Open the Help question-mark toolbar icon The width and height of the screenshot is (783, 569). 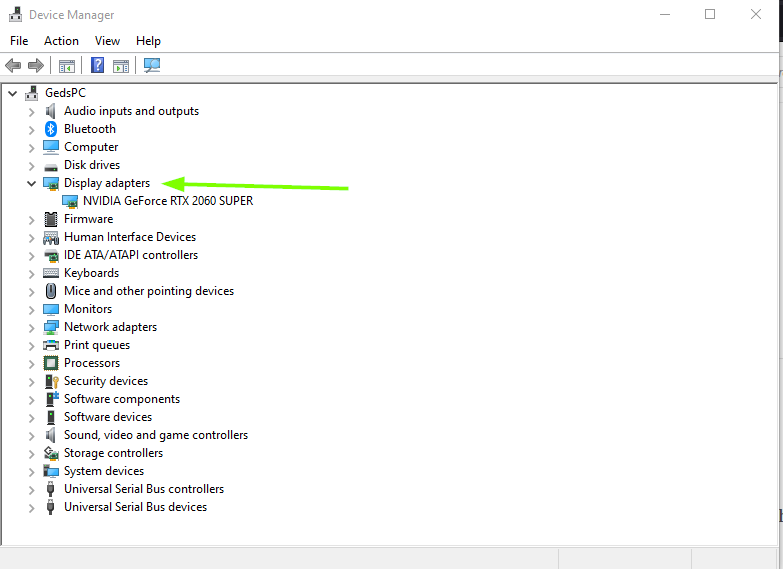[x=97, y=65]
